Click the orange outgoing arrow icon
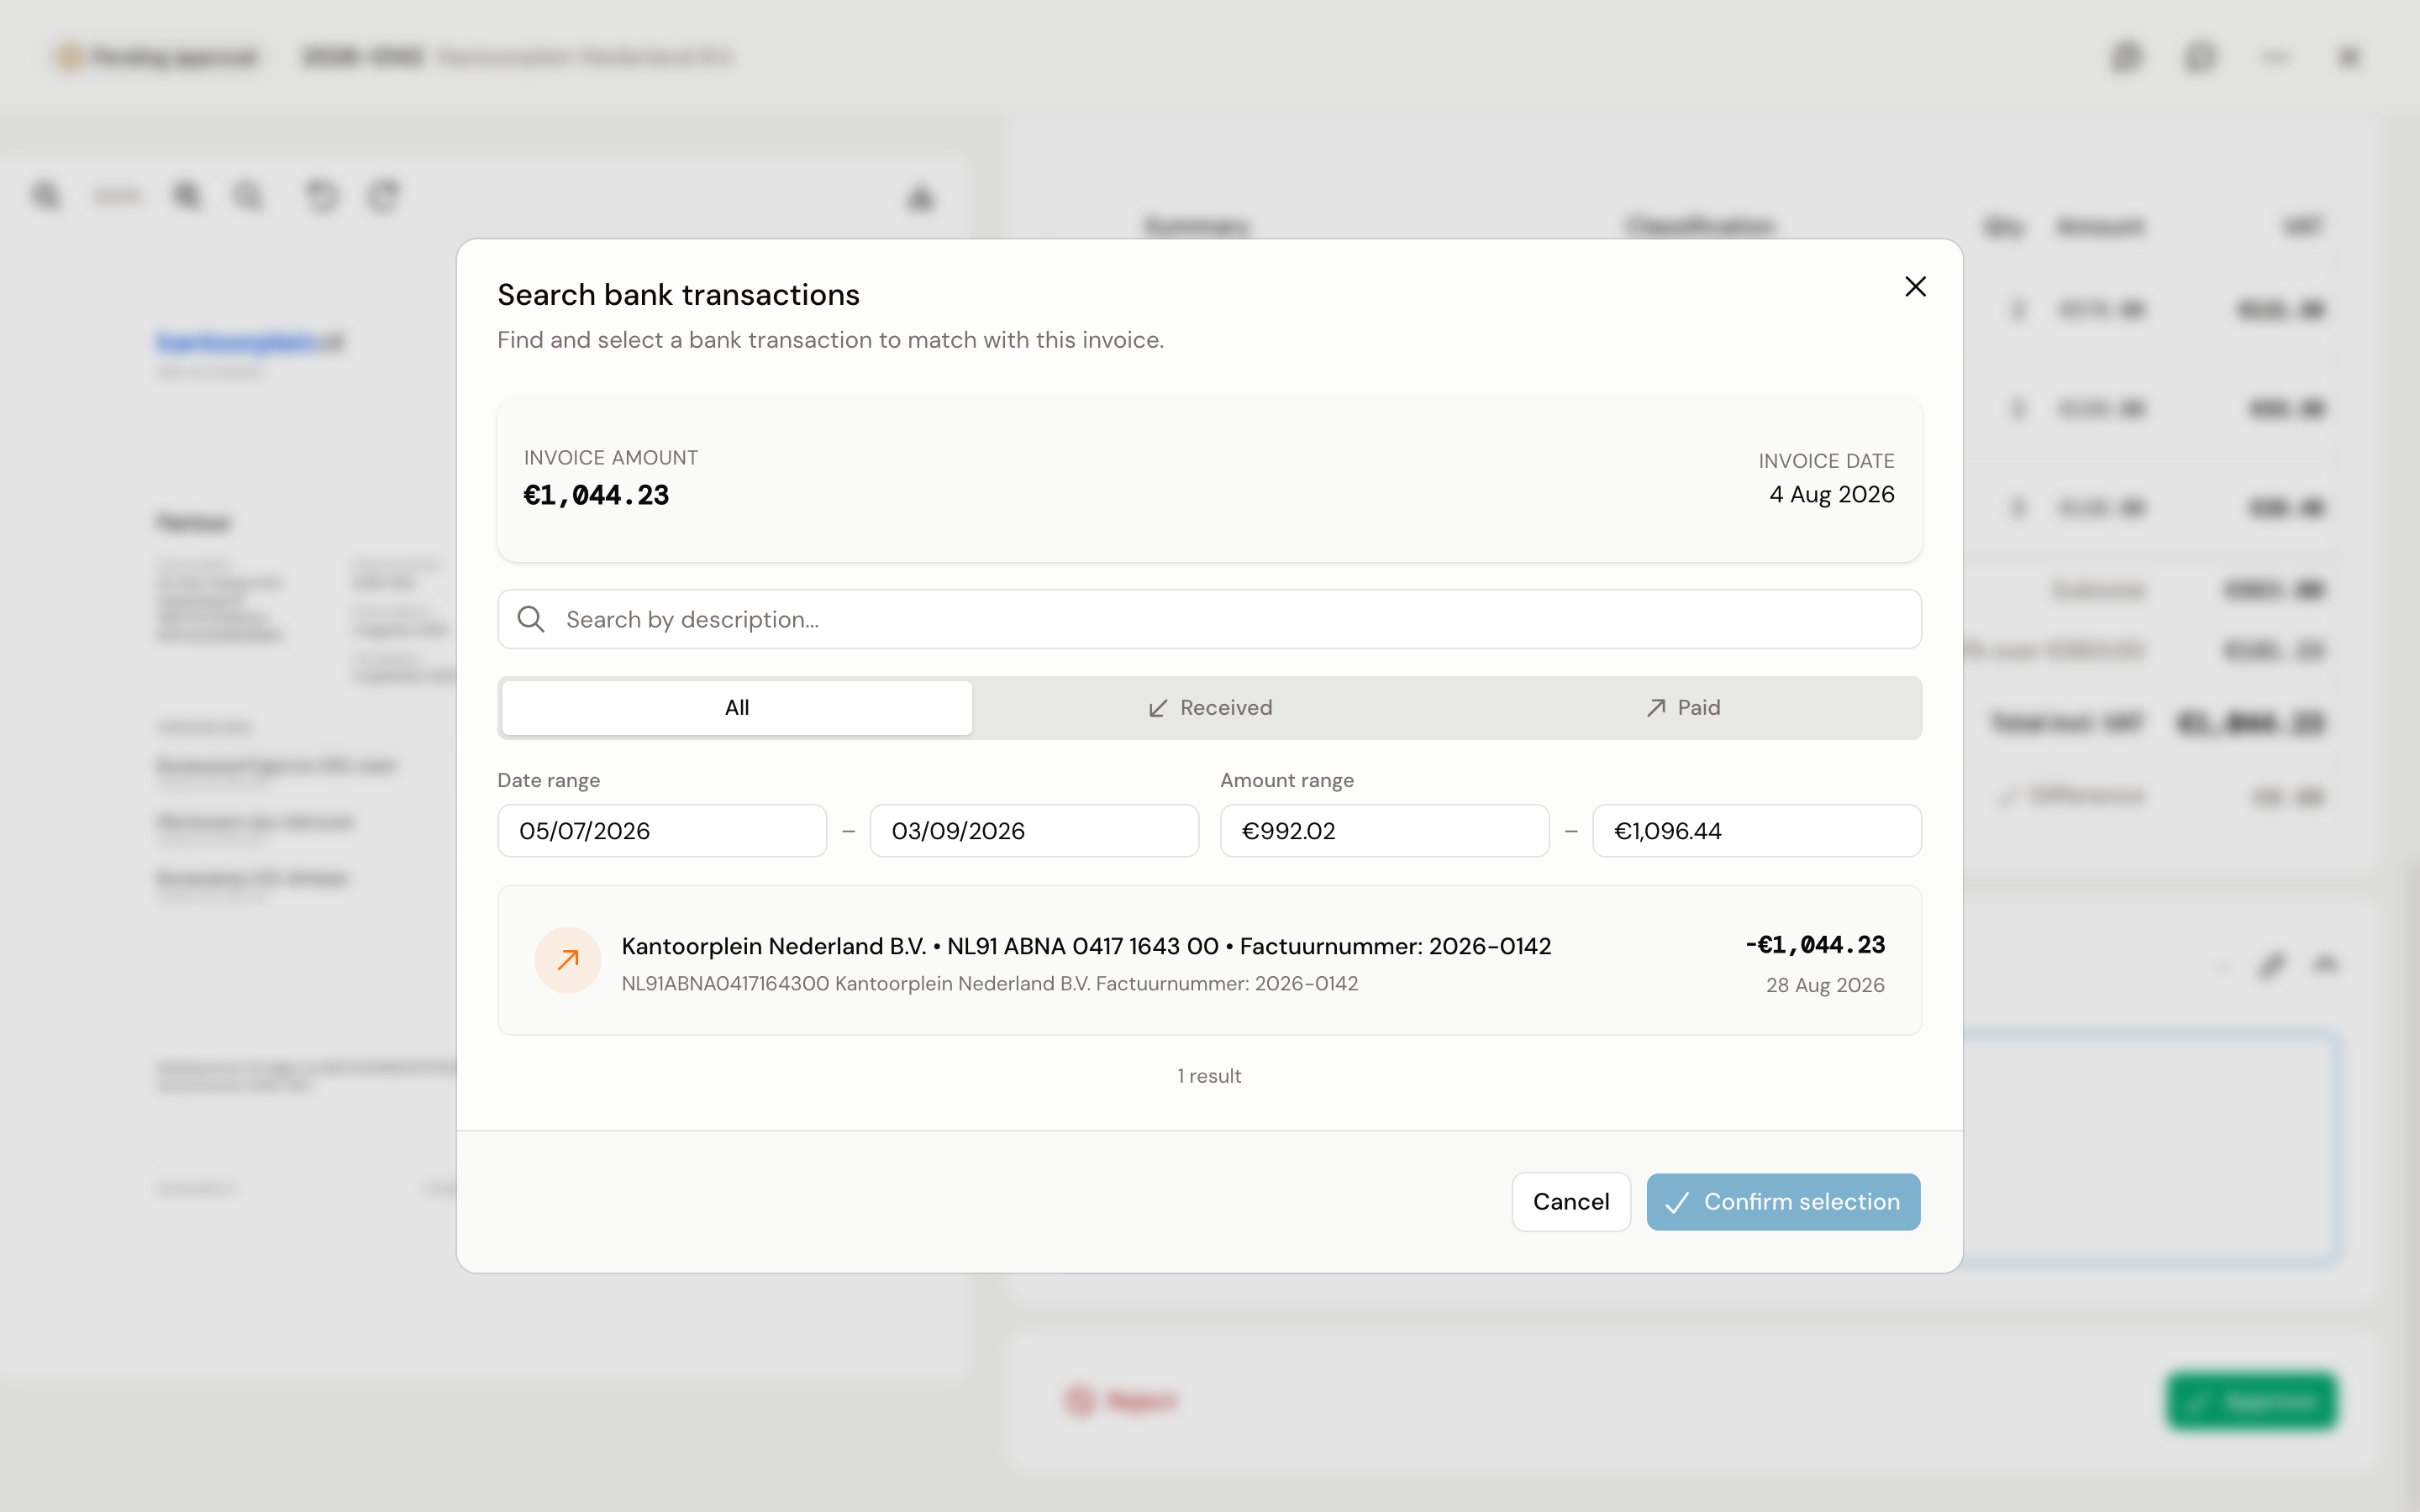Screen dimensions: 2420x1512 click(568, 960)
